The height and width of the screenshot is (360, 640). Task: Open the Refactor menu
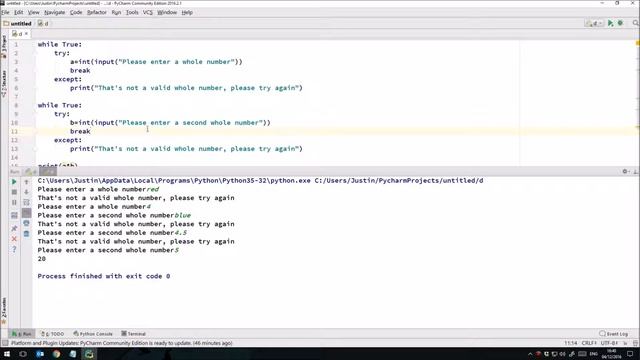[97, 12]
